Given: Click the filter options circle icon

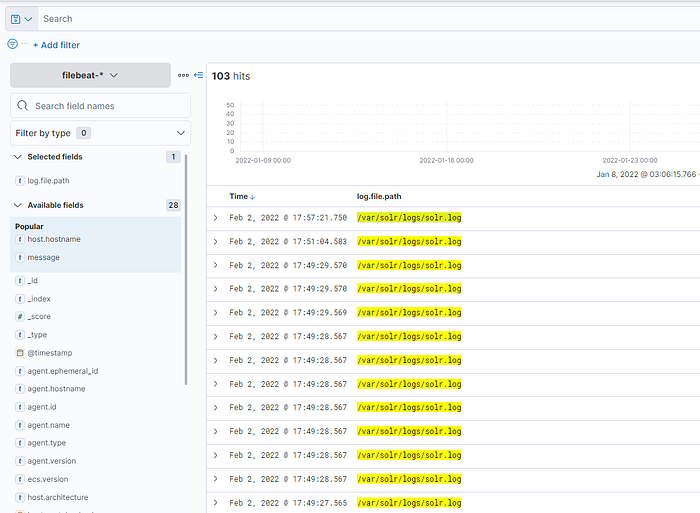Looking at the screenshot, I should [x=12, y=44].
